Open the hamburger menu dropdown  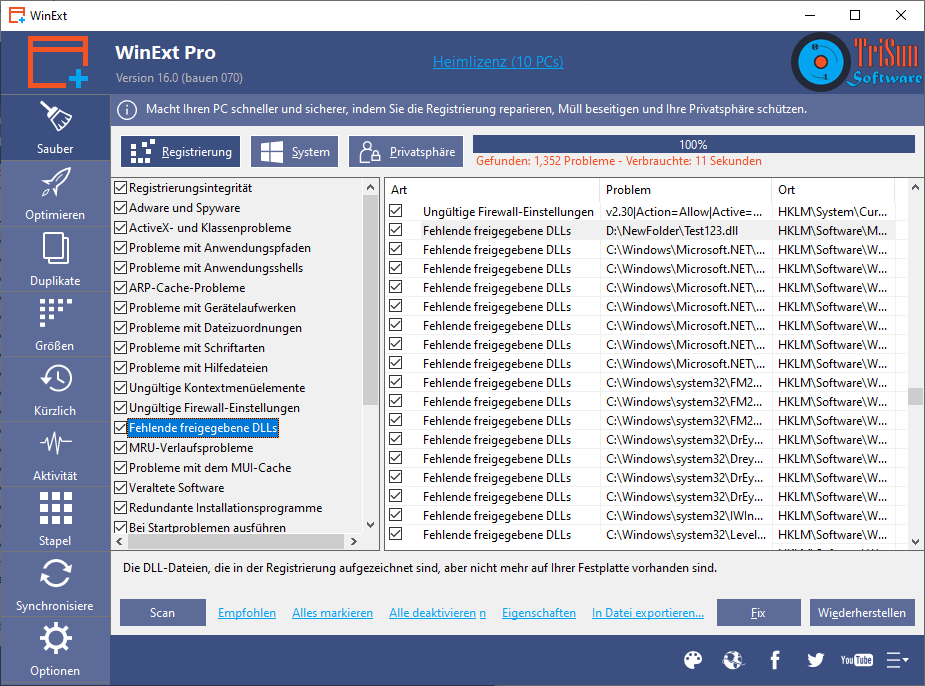(897, 659)
